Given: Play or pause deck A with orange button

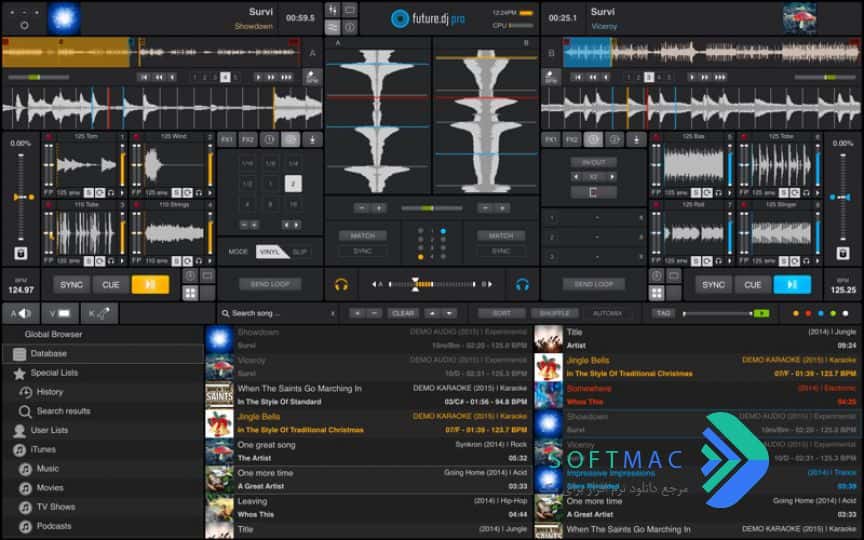Looking at the screenshot, I should (x=150, y=285).
